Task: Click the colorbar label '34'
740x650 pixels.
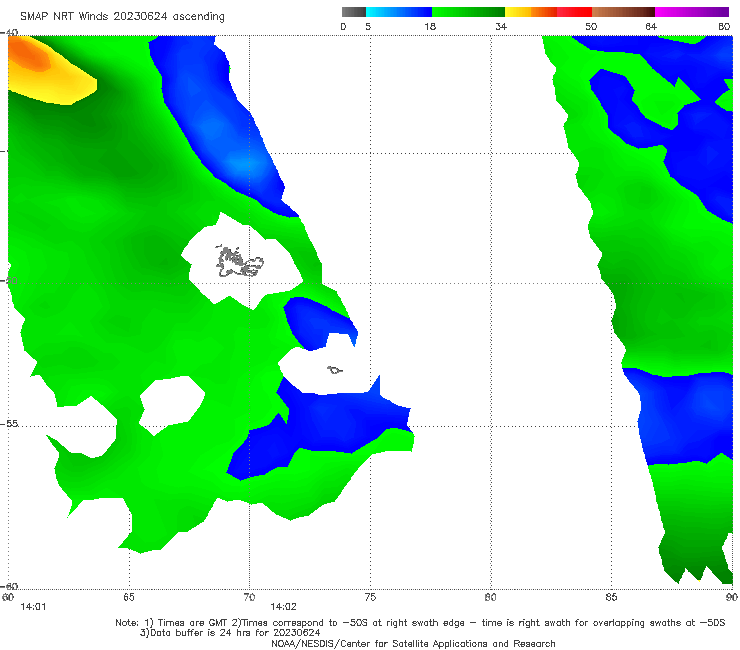Action: tap(501, 26)
